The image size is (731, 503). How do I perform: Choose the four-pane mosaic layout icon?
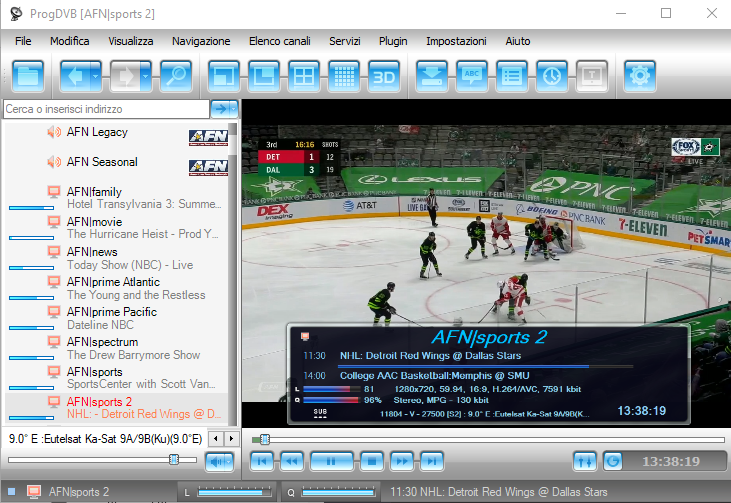tap(304, 76)
